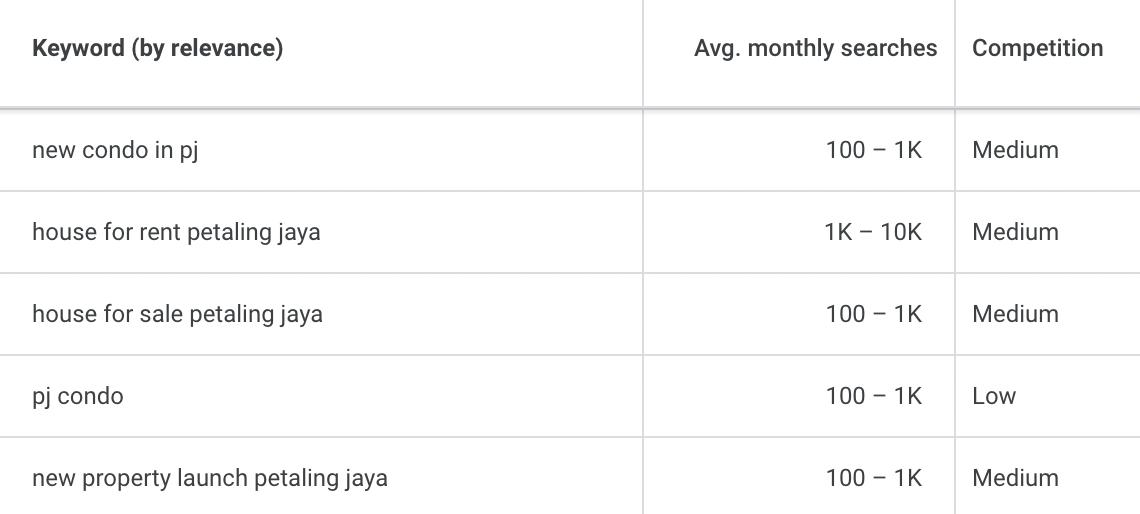The height and width of the screenshot is (514, 1140).
Task: Click search volume for house for sale petaling jaya
Action: click(873, 314)
